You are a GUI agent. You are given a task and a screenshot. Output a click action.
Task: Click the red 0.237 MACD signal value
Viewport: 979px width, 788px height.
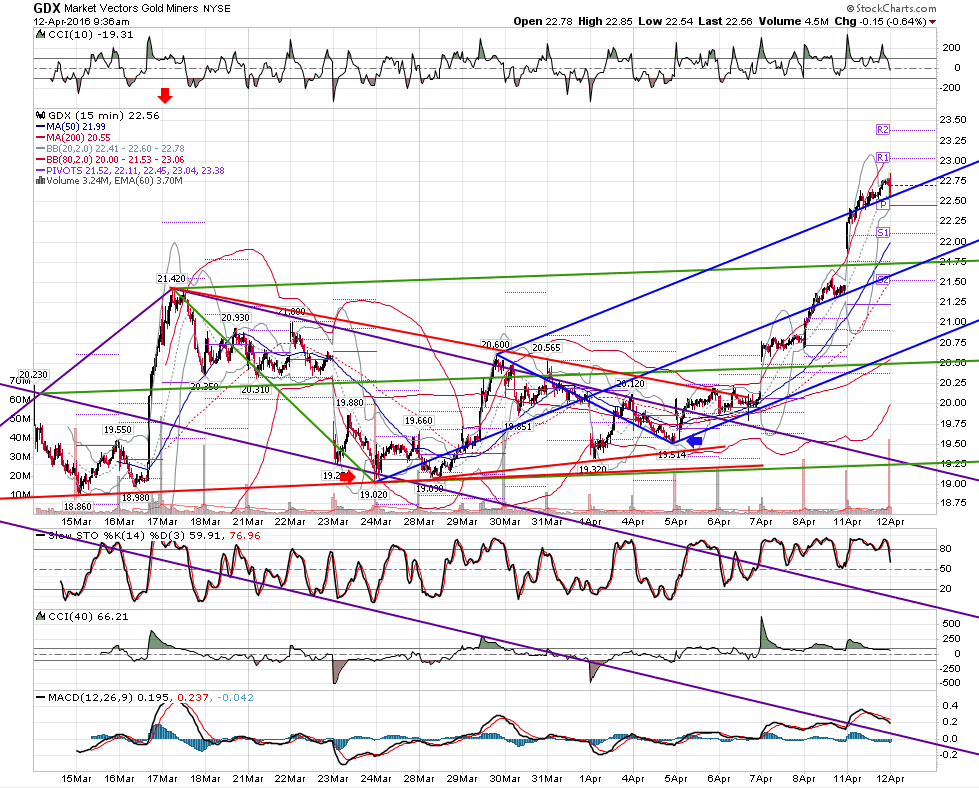pos(192,698)
